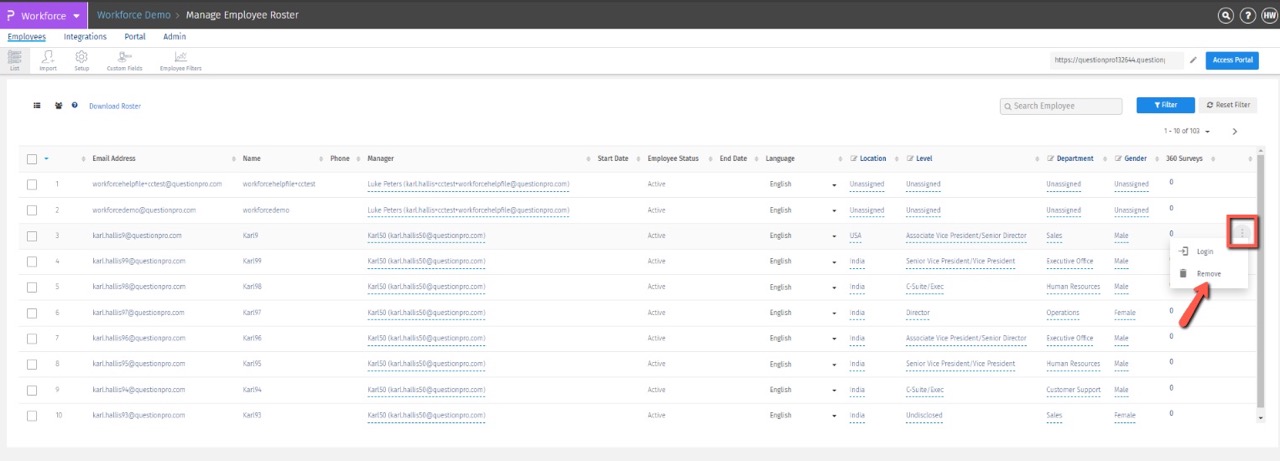Switch to the Integrations tab
1280x461 pixels.
pos(85,37)
